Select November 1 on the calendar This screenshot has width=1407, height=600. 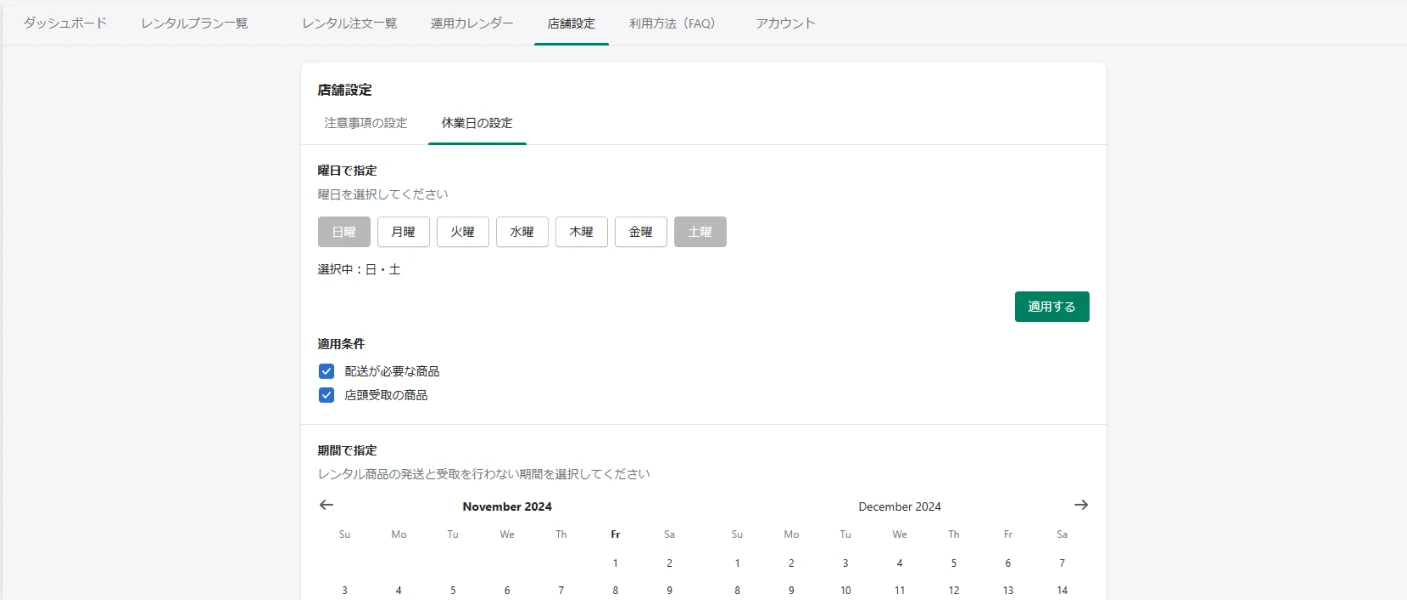615,562
